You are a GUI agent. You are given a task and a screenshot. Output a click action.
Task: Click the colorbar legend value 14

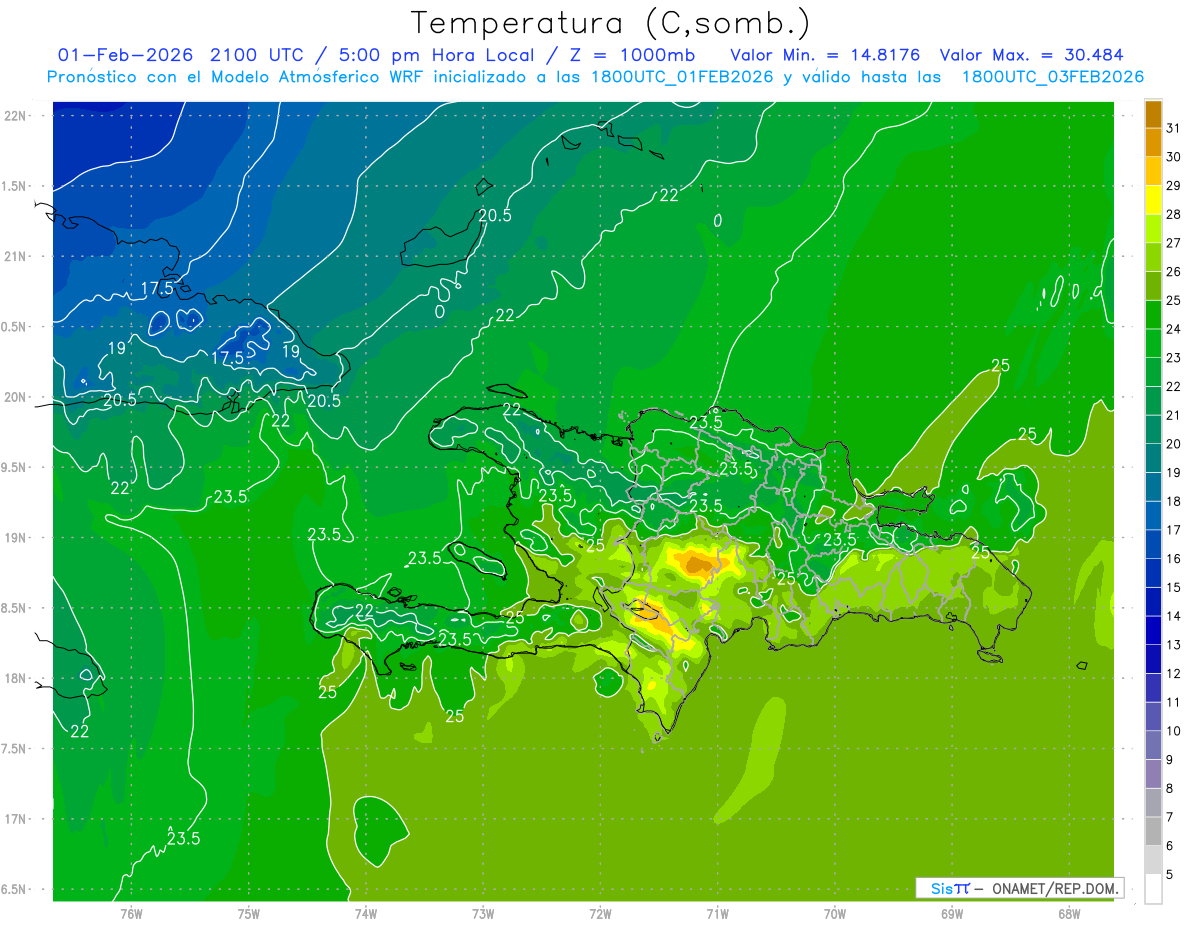coord(1174,616)
